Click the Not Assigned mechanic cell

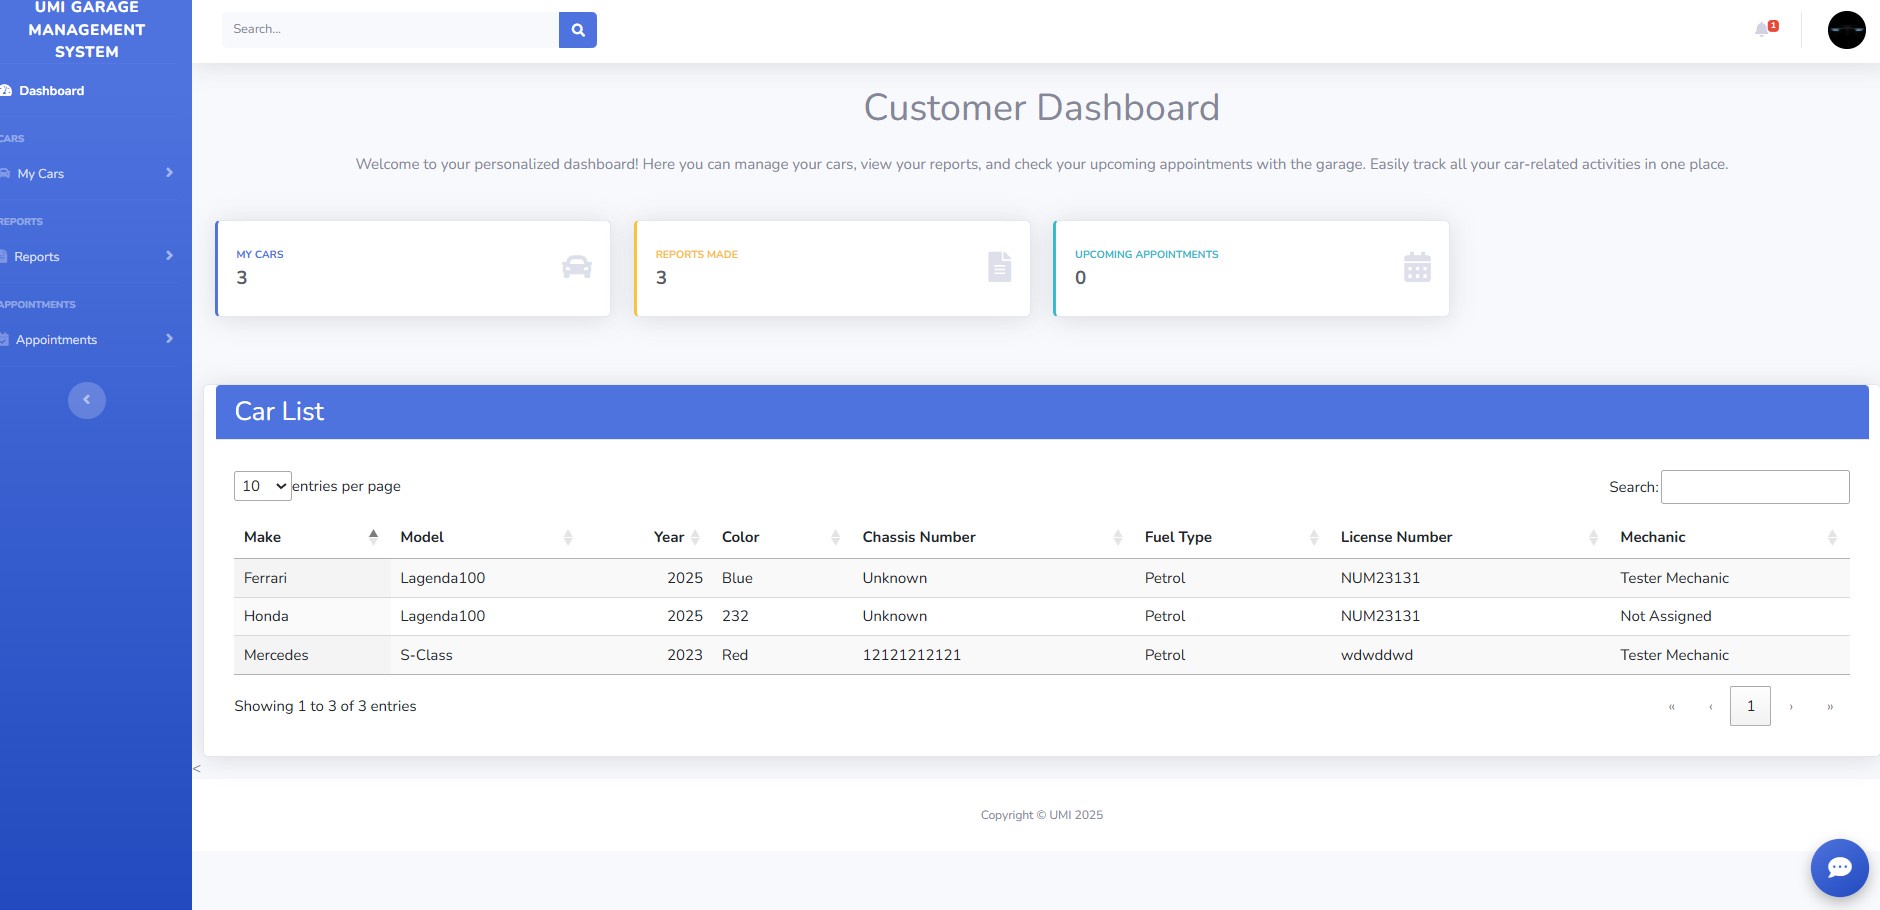[x=1730, y=616]
